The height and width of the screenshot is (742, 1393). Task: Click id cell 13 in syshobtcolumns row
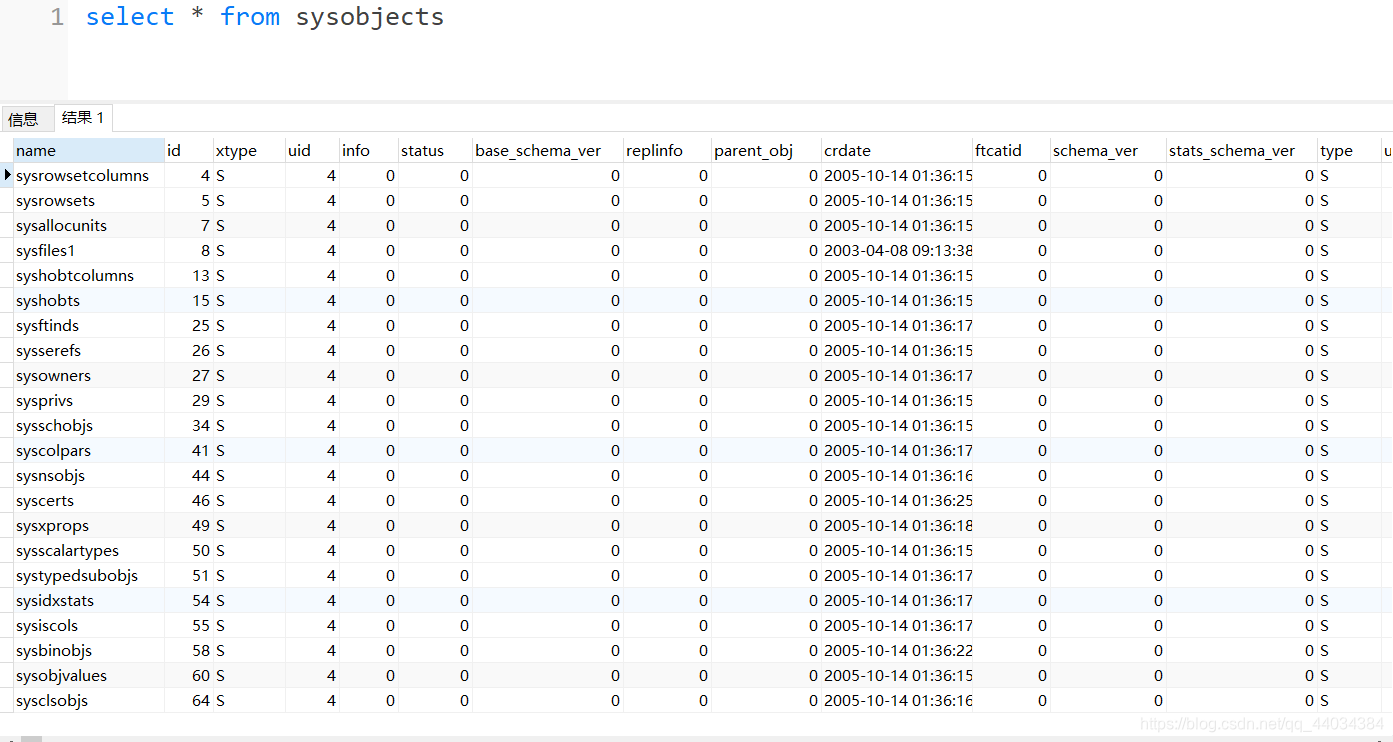coord(189,275)
